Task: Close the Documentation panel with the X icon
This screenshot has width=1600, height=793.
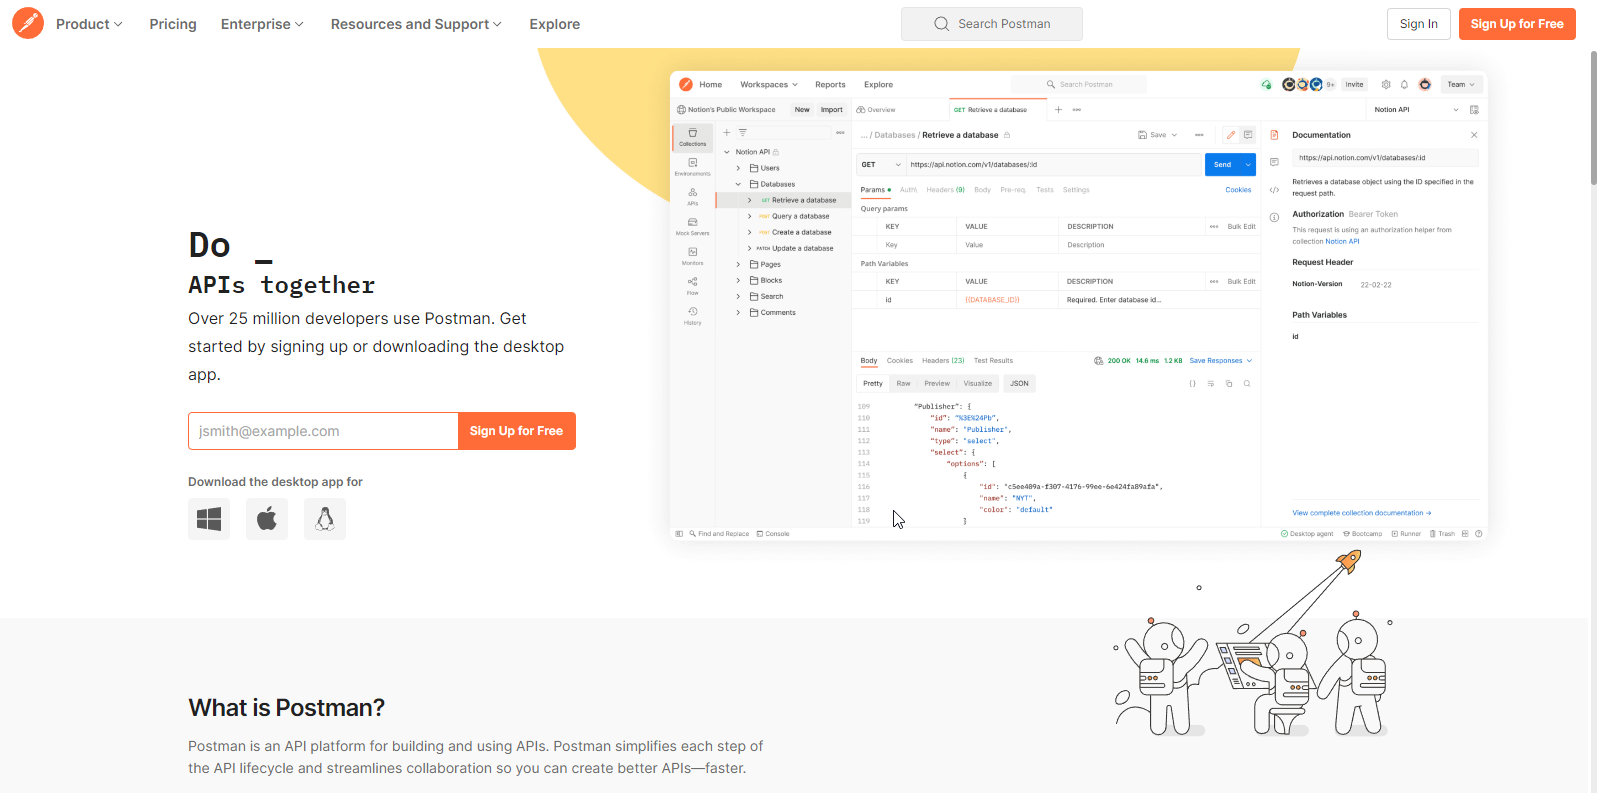Action: coord(1474,135)
